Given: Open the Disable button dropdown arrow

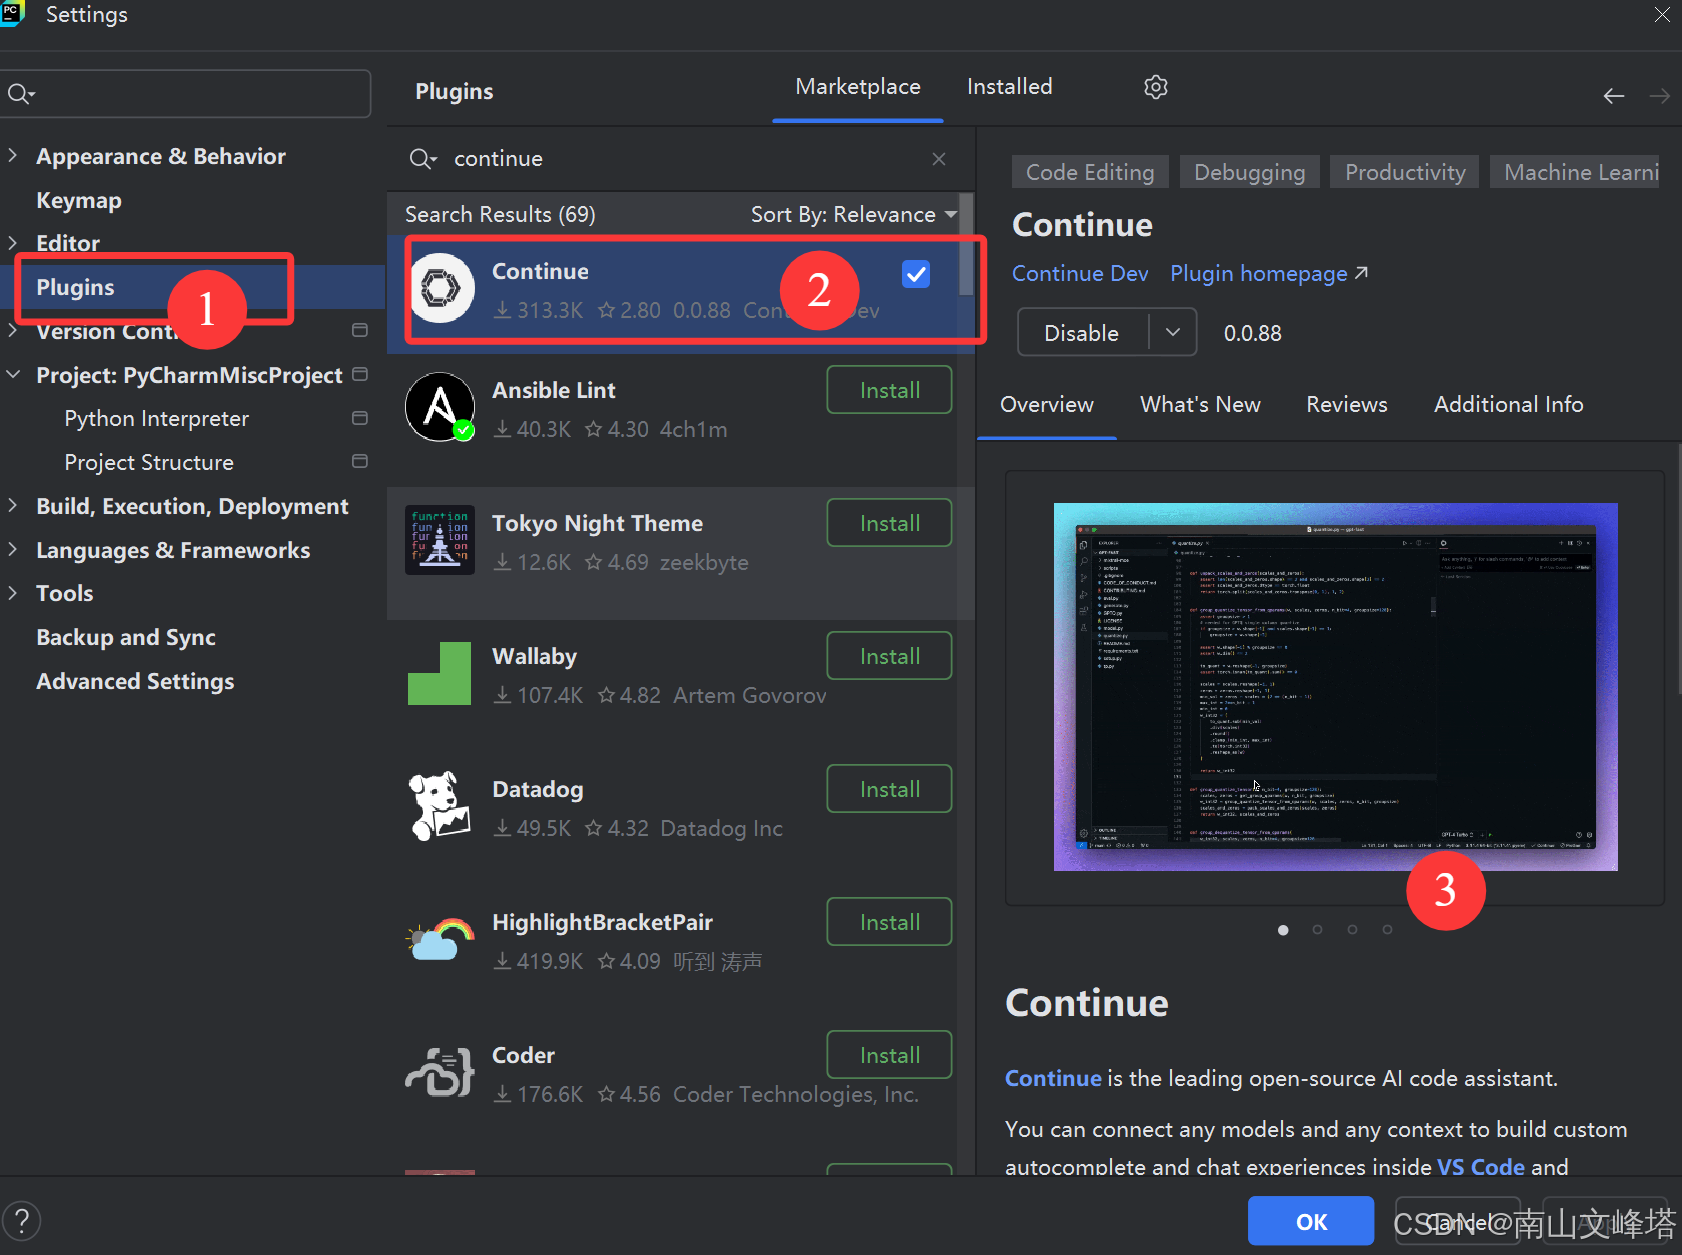Looking at the screenshot, I should tap(1174, 332).
